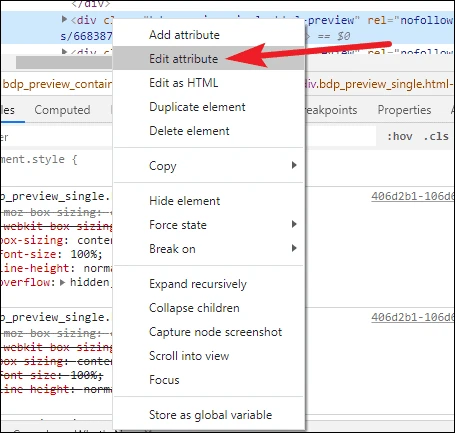455x433 pixels.
Task: Open the Properties tab
Action: (x=404, y=110)
